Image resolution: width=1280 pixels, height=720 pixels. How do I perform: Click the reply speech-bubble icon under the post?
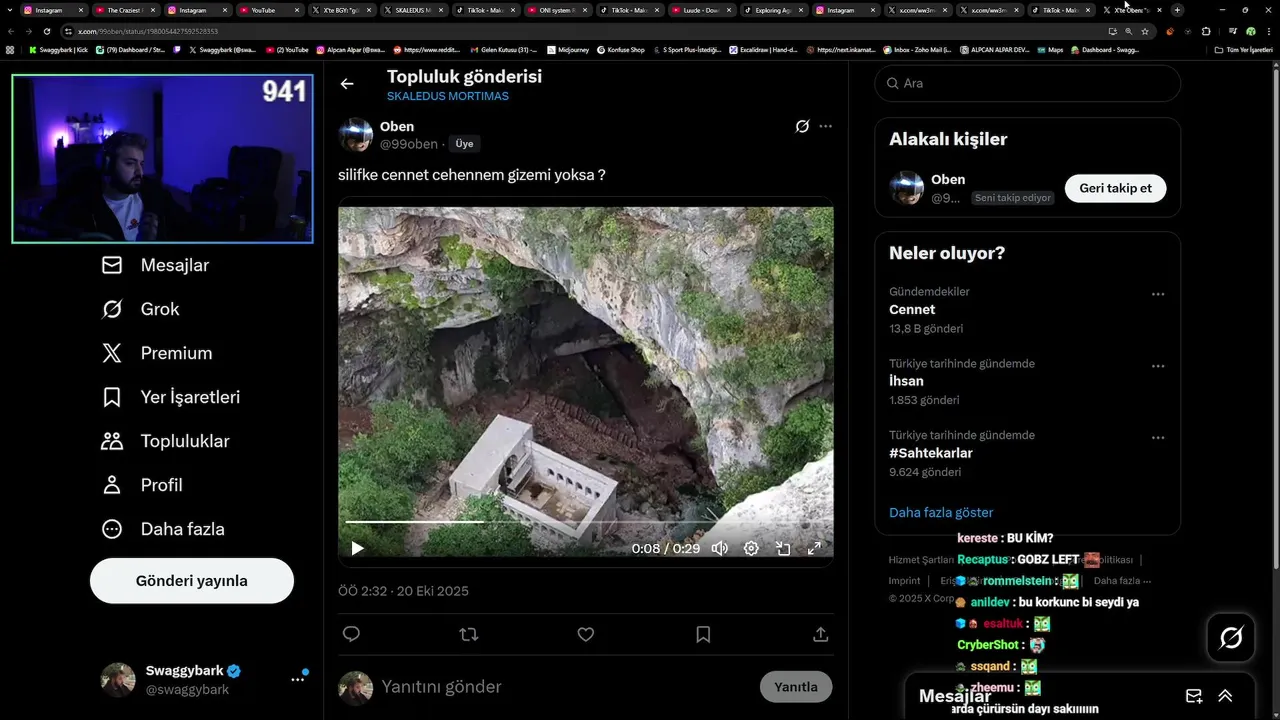click(x=351, y=634)
